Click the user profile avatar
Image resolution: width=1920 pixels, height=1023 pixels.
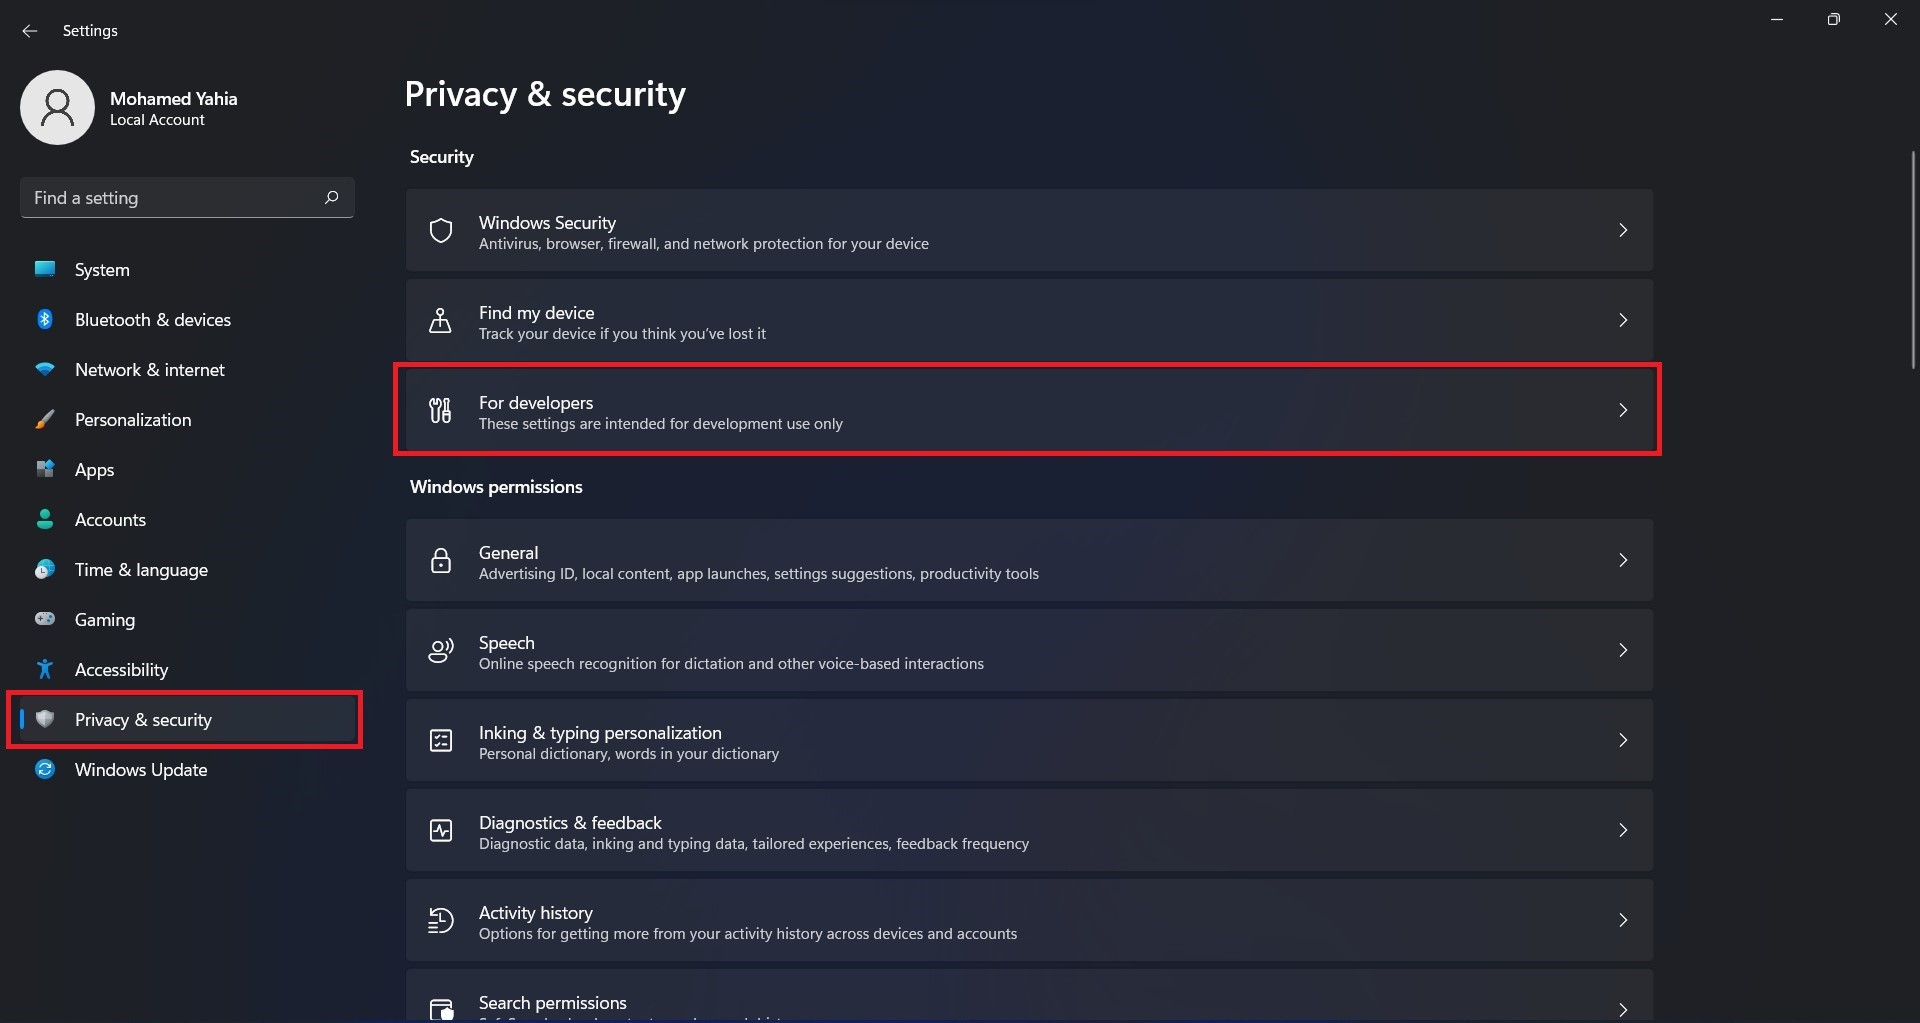pos(57,107)
